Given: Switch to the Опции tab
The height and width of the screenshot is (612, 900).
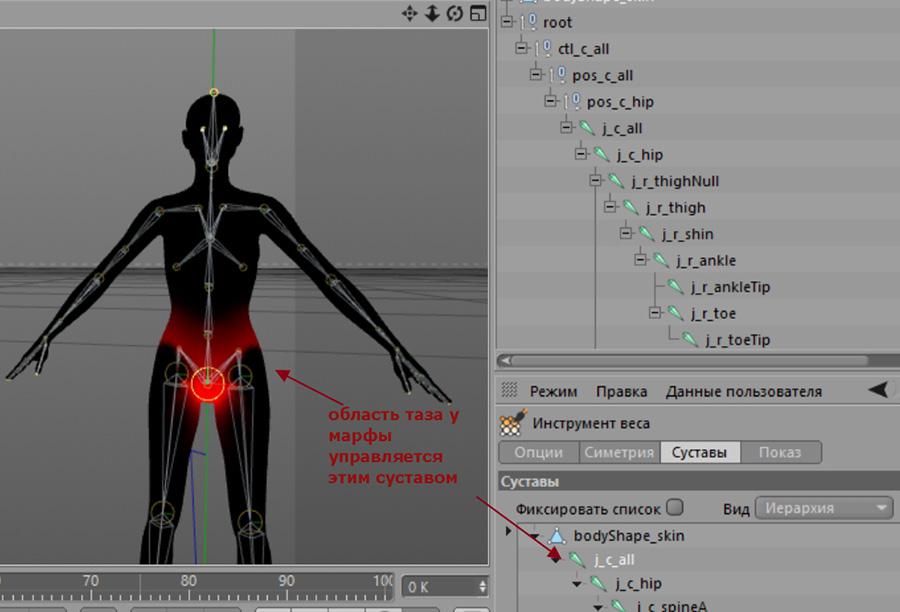Looking at the screenshot, I should [538, 452].
